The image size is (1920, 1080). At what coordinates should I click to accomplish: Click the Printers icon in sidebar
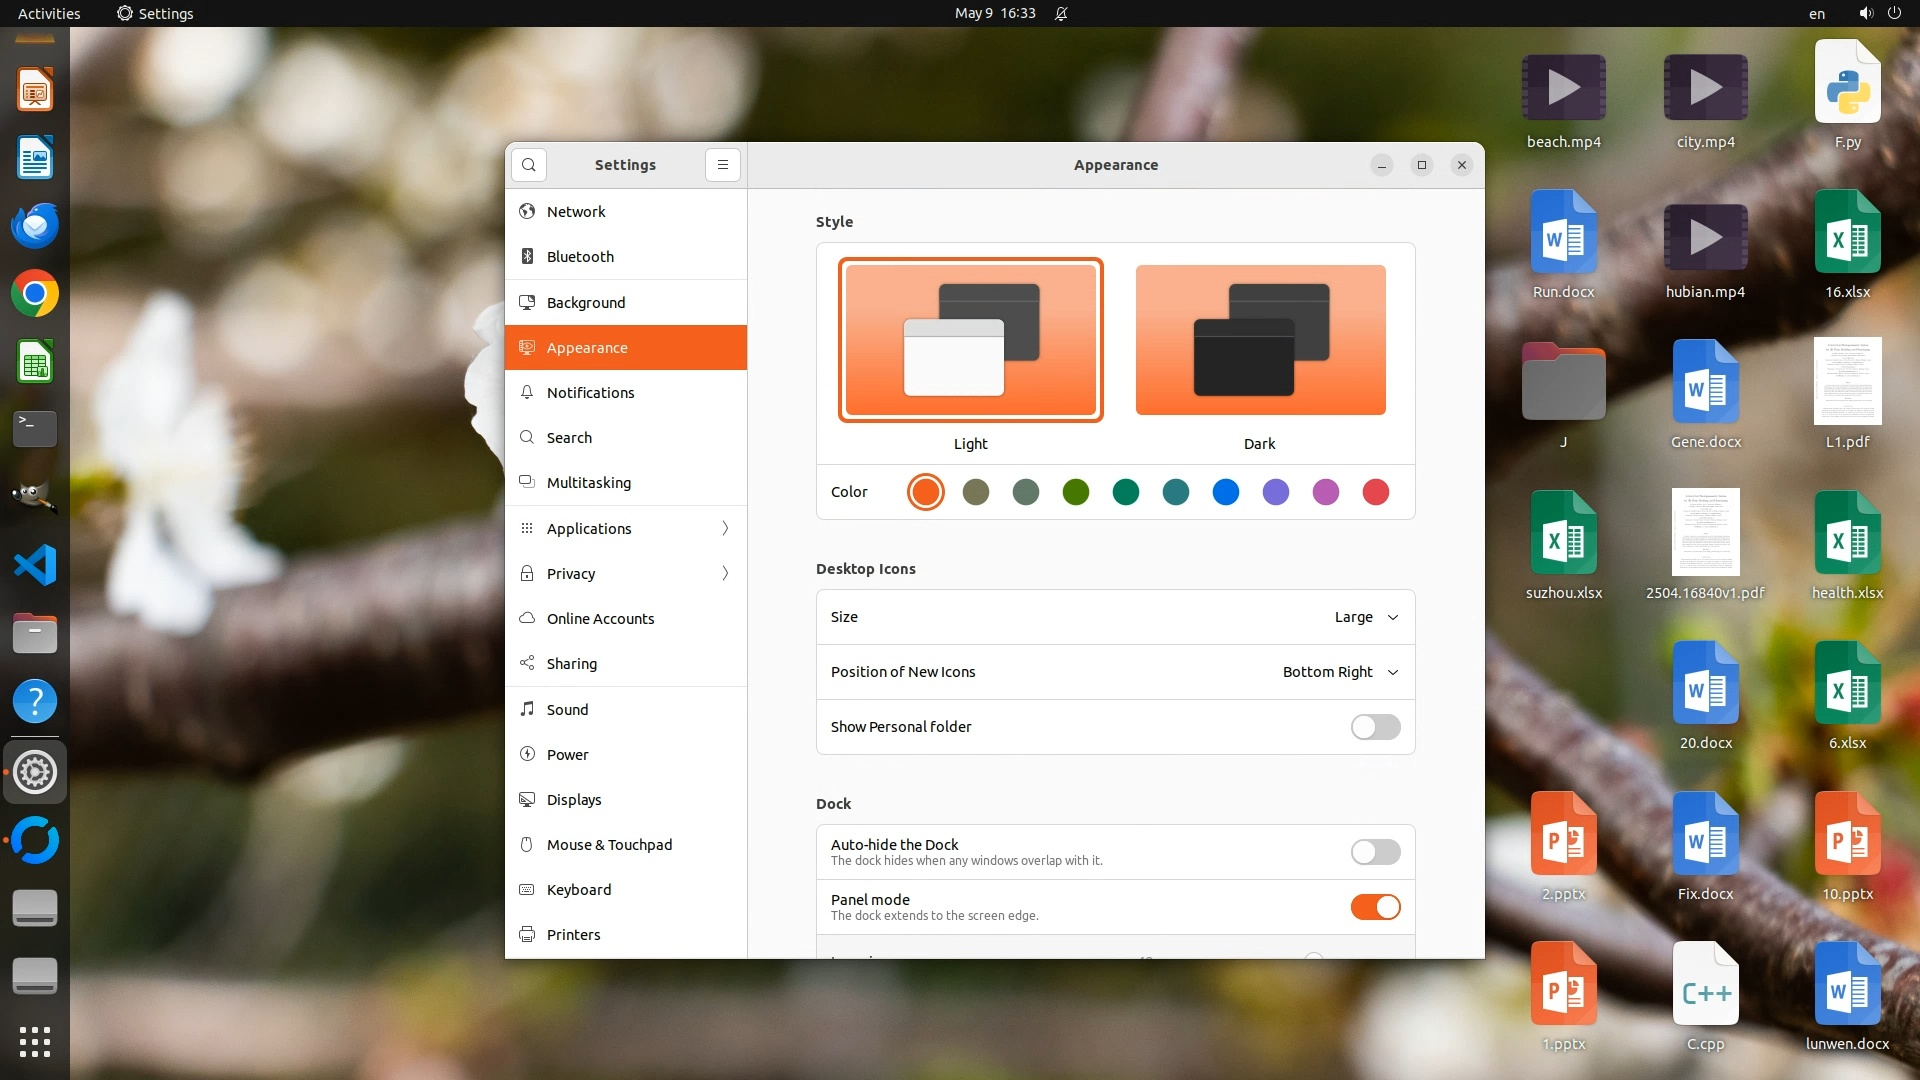[x=527, y=935]
